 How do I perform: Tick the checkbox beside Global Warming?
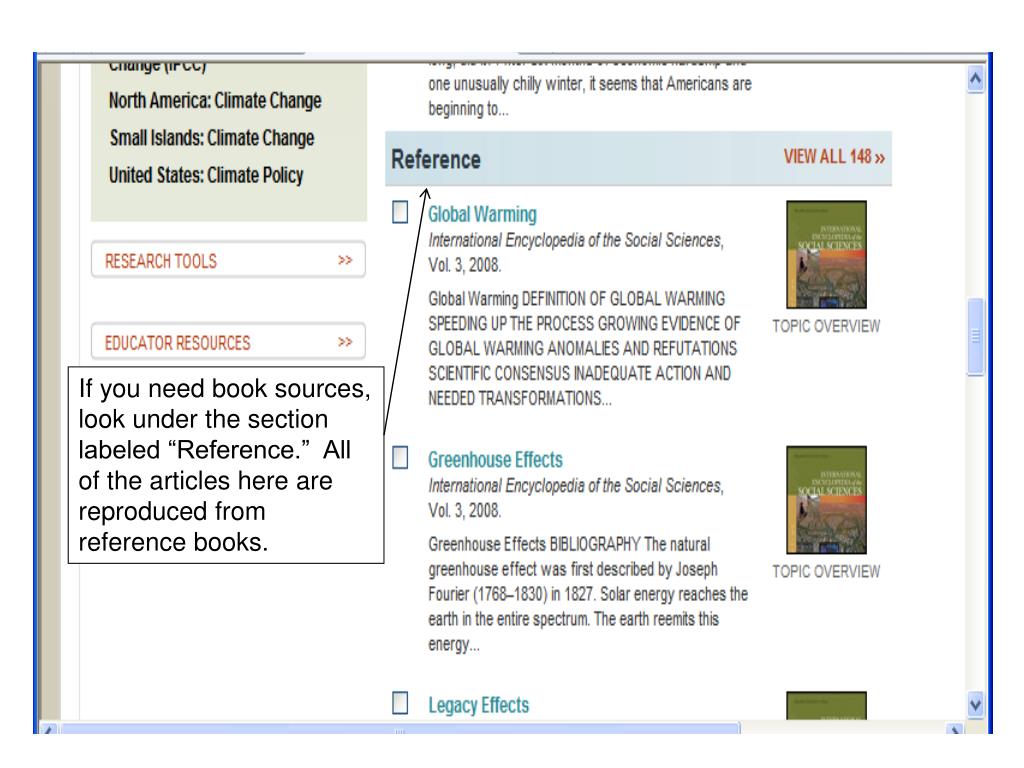point(400,212)
